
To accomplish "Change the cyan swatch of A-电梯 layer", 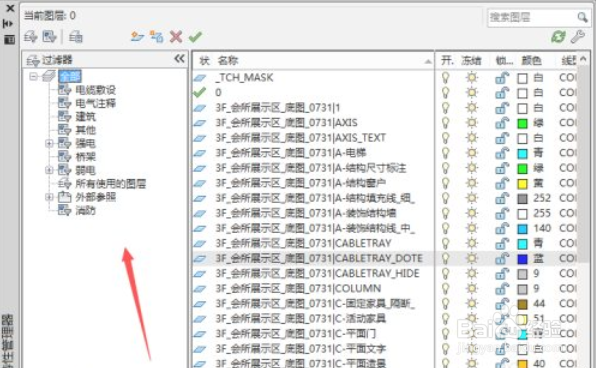I will point(523,154).
